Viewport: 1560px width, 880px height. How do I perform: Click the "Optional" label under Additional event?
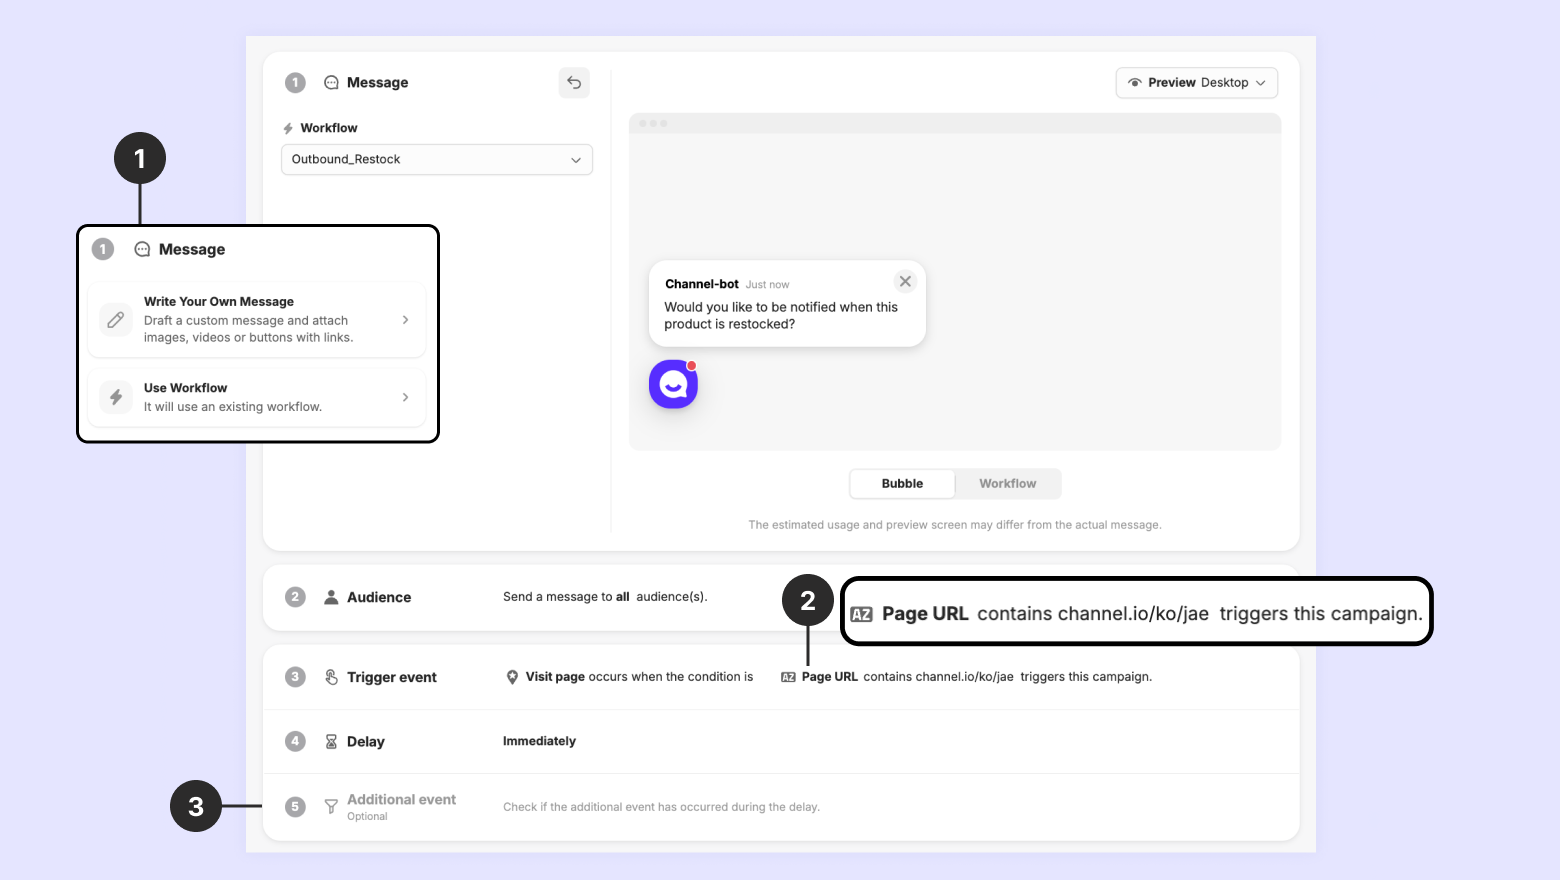(367, 817)
